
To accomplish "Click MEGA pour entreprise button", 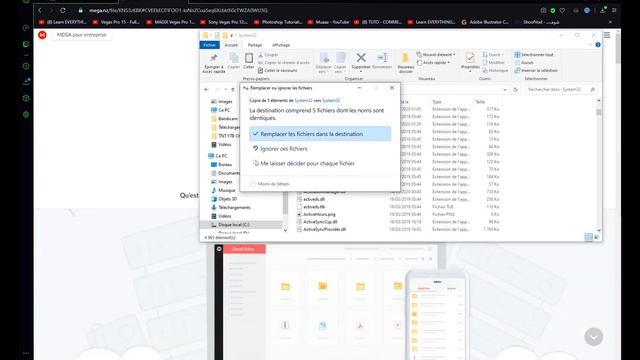I will pyautogui.click(x=82, y=35).
